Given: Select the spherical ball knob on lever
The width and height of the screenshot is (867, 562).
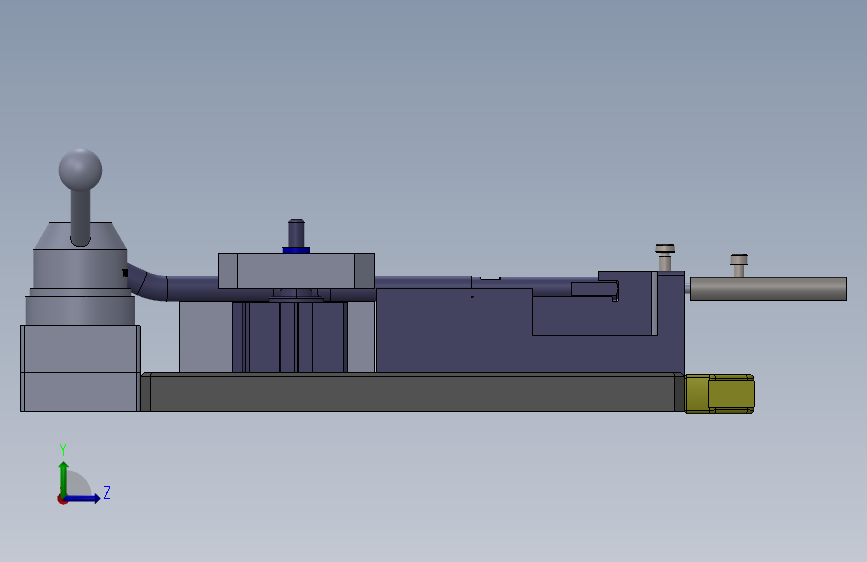Looking at the screenshot, I should [x=80, y=169].
